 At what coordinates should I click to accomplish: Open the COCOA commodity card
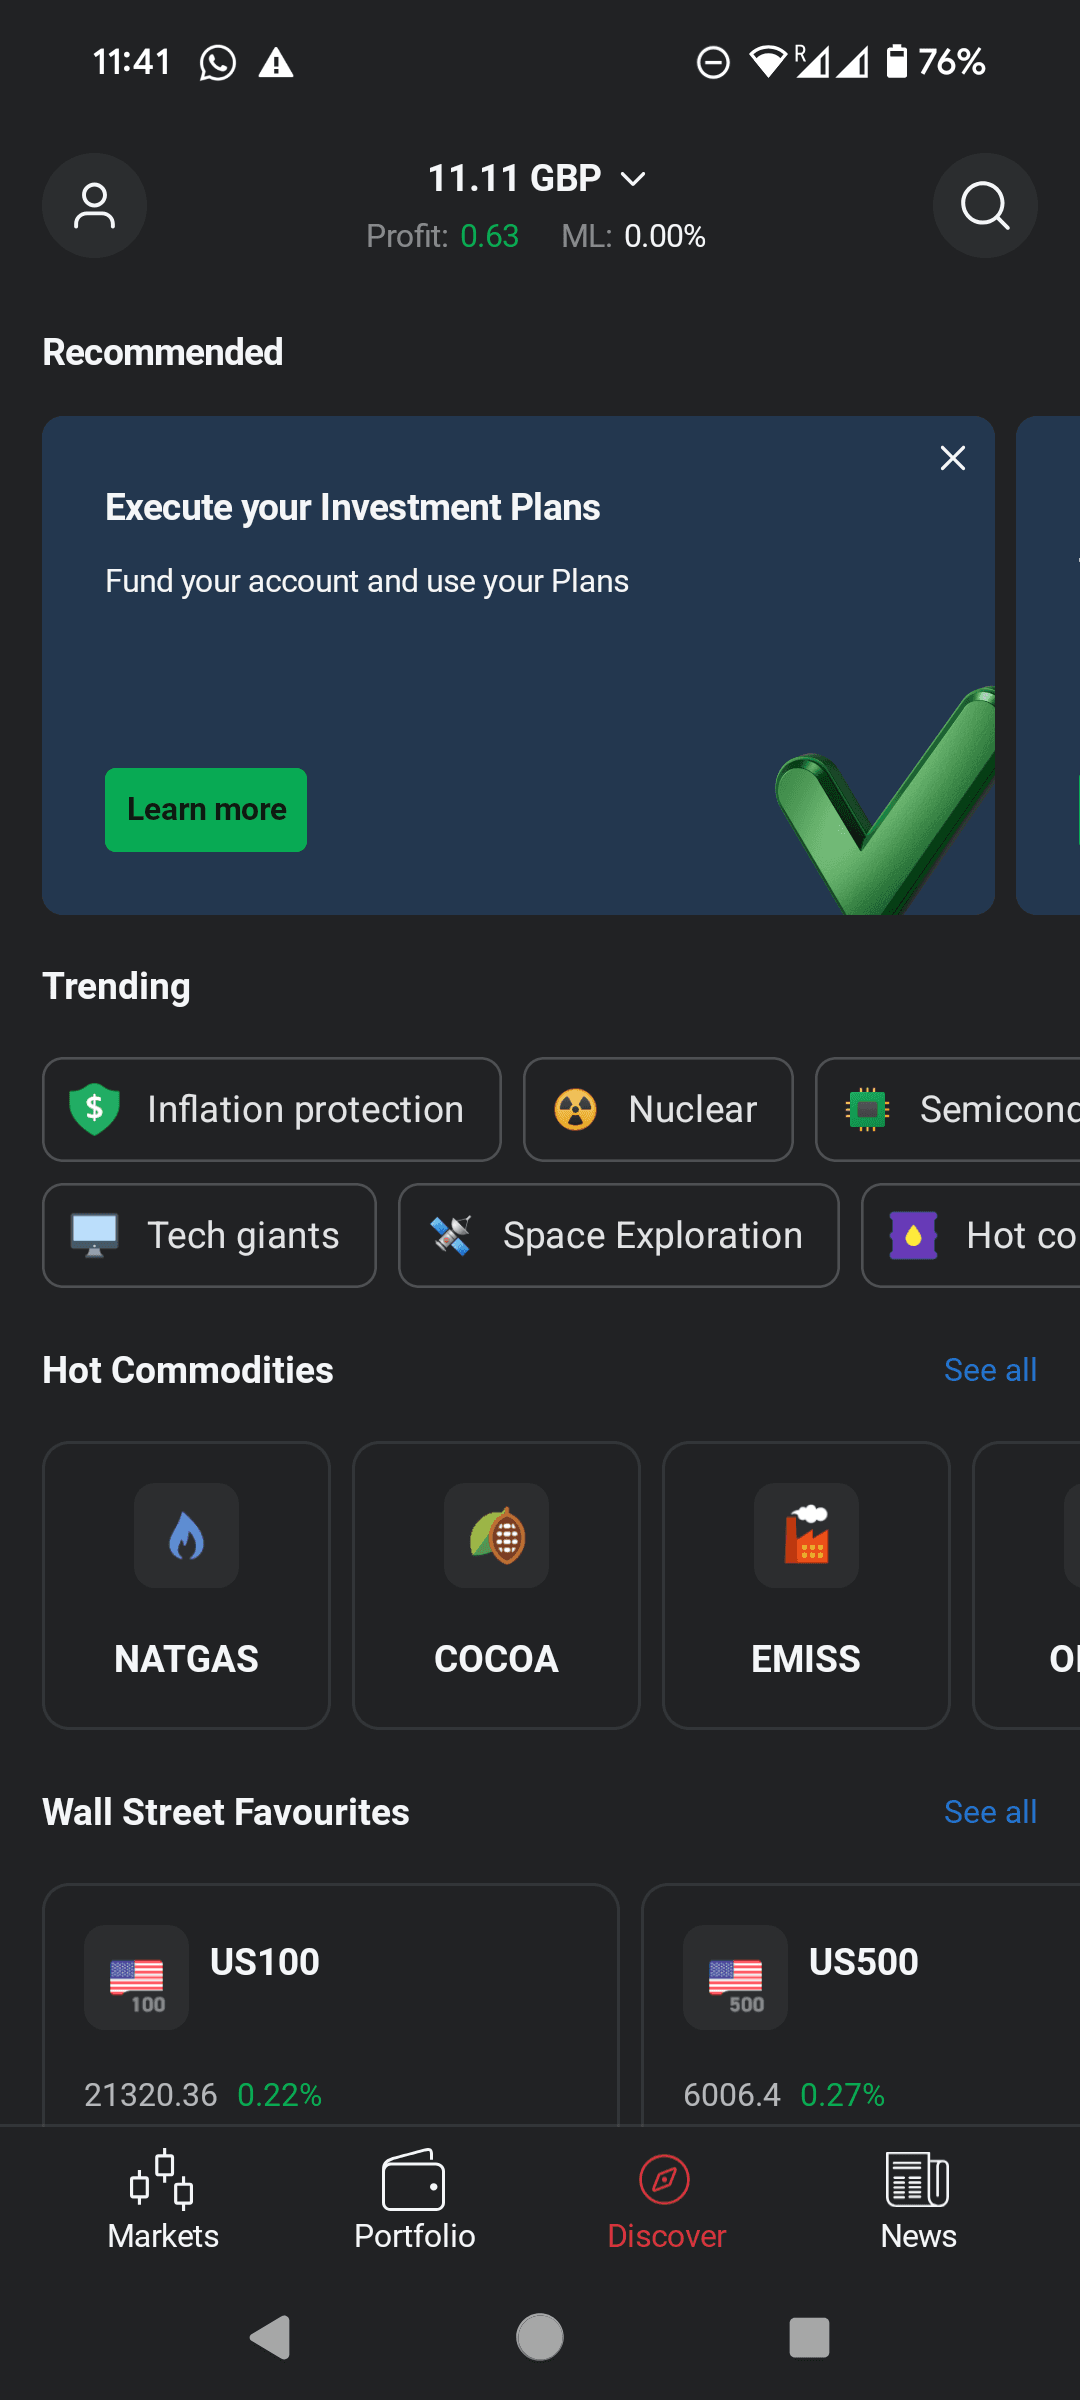click(496, 1584)
